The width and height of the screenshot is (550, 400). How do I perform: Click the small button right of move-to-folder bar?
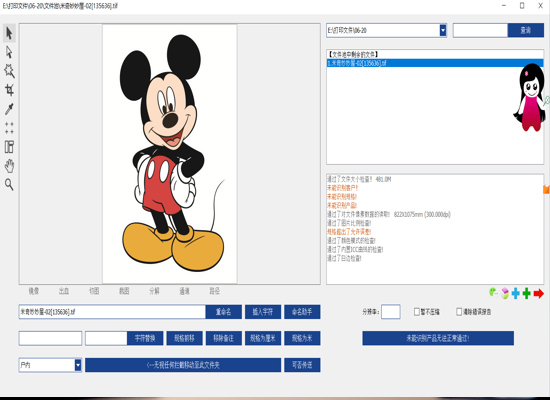(x=302, y=365)
